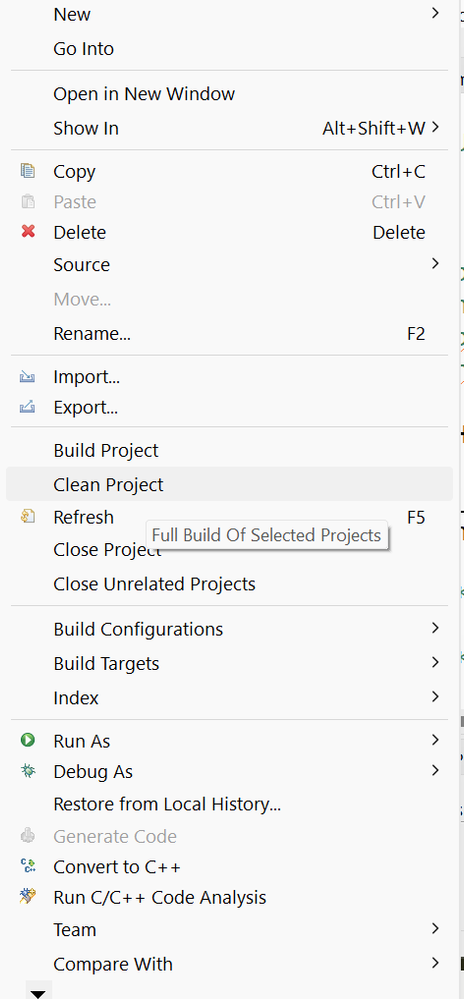Select Open in New Window
This screenshot has height=999, width=464.
(x=229, y=94)
